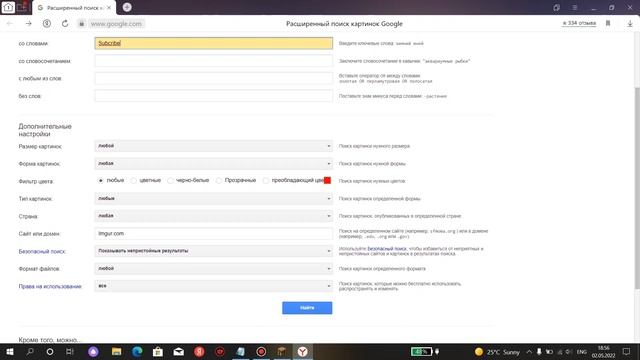
Task: Click the www.google.com address bar
Action: (x=116, y=24)
